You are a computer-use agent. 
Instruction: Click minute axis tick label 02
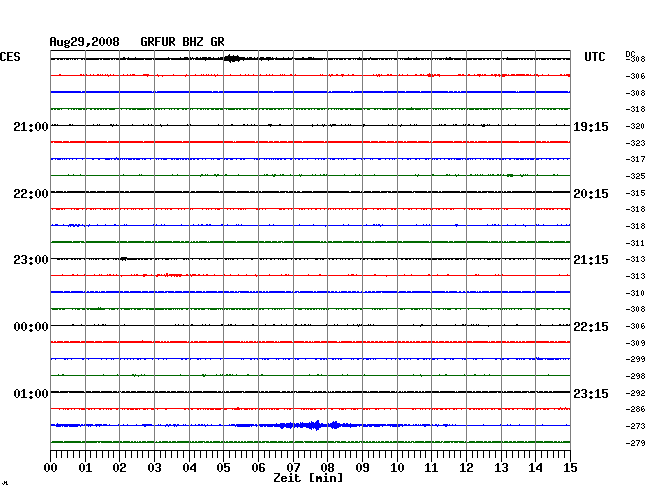119,467
